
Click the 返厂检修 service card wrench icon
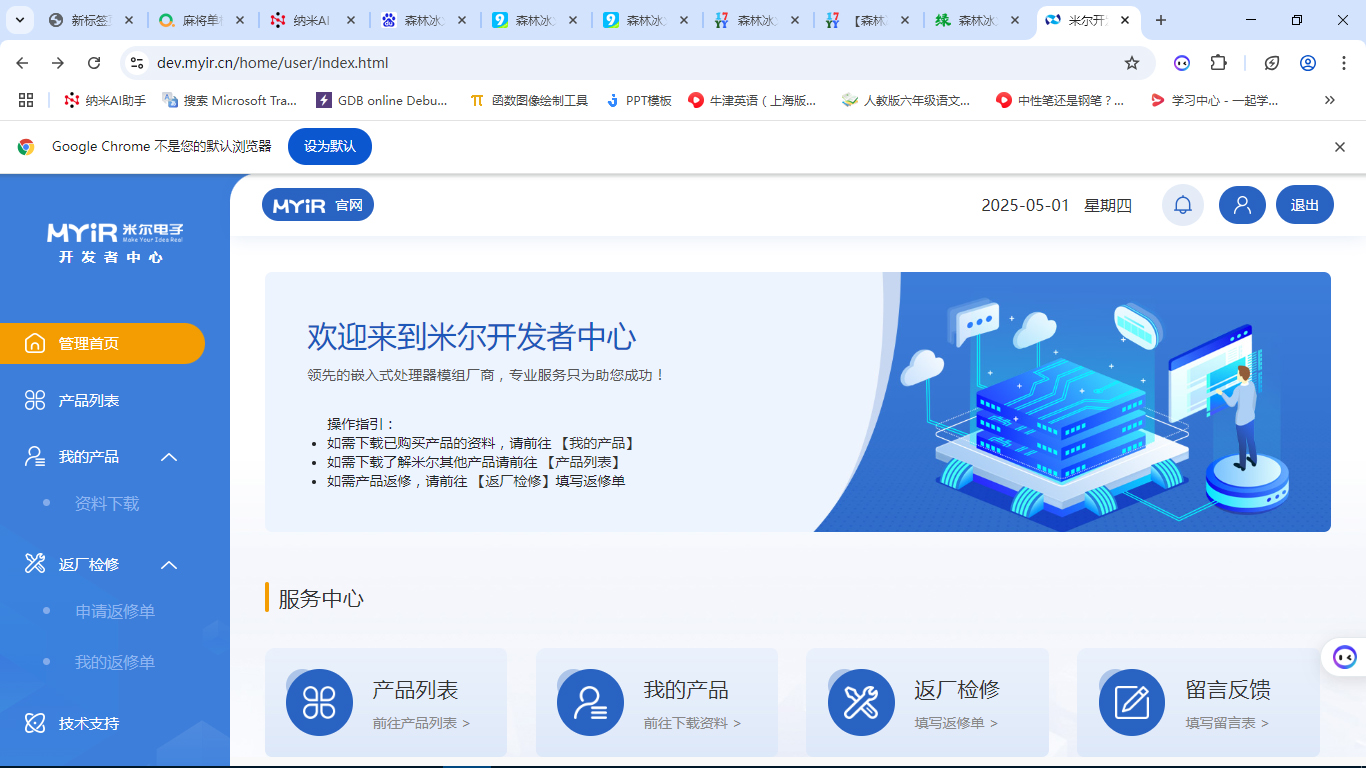(x=861, y=702)
